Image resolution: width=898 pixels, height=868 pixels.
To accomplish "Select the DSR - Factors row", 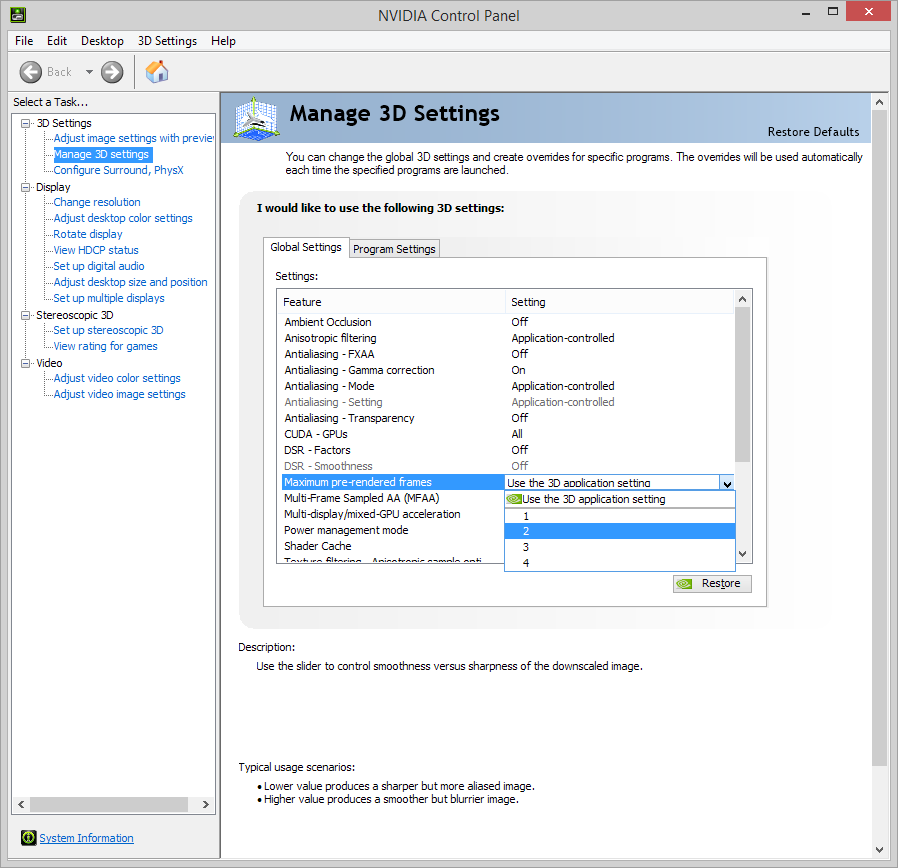I will (507, 451).
